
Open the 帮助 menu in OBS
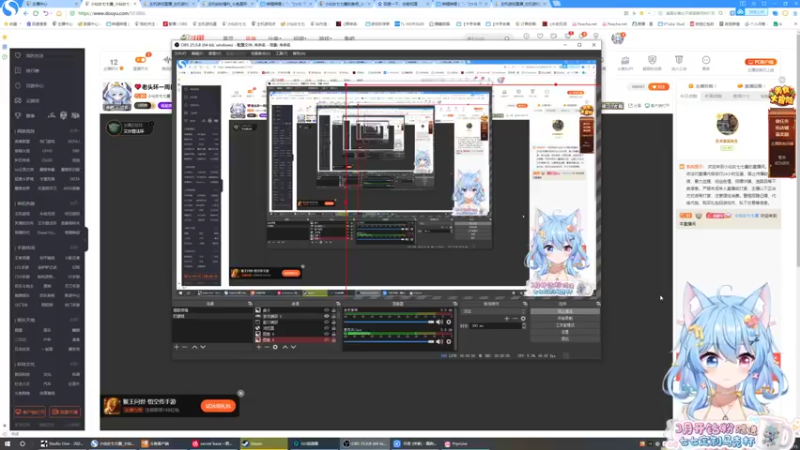tap(299, 53)
